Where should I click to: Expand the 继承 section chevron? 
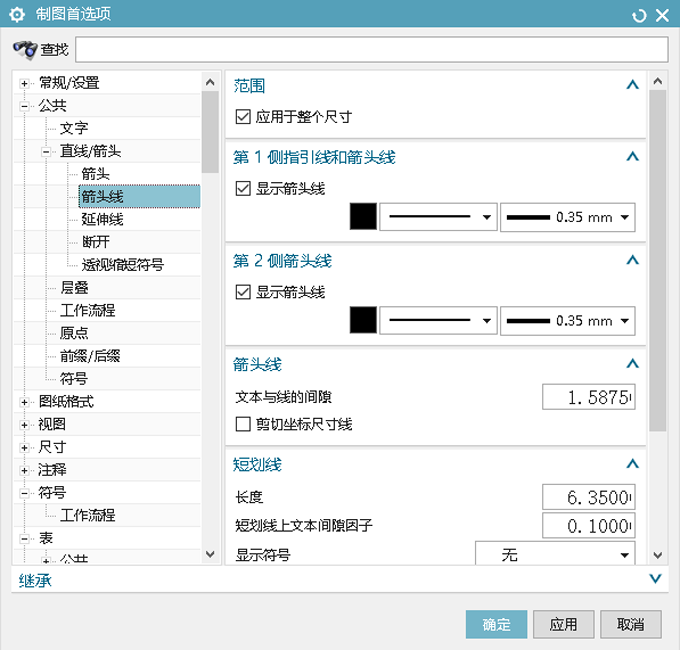pyautogui.click(x=655, y=578)
